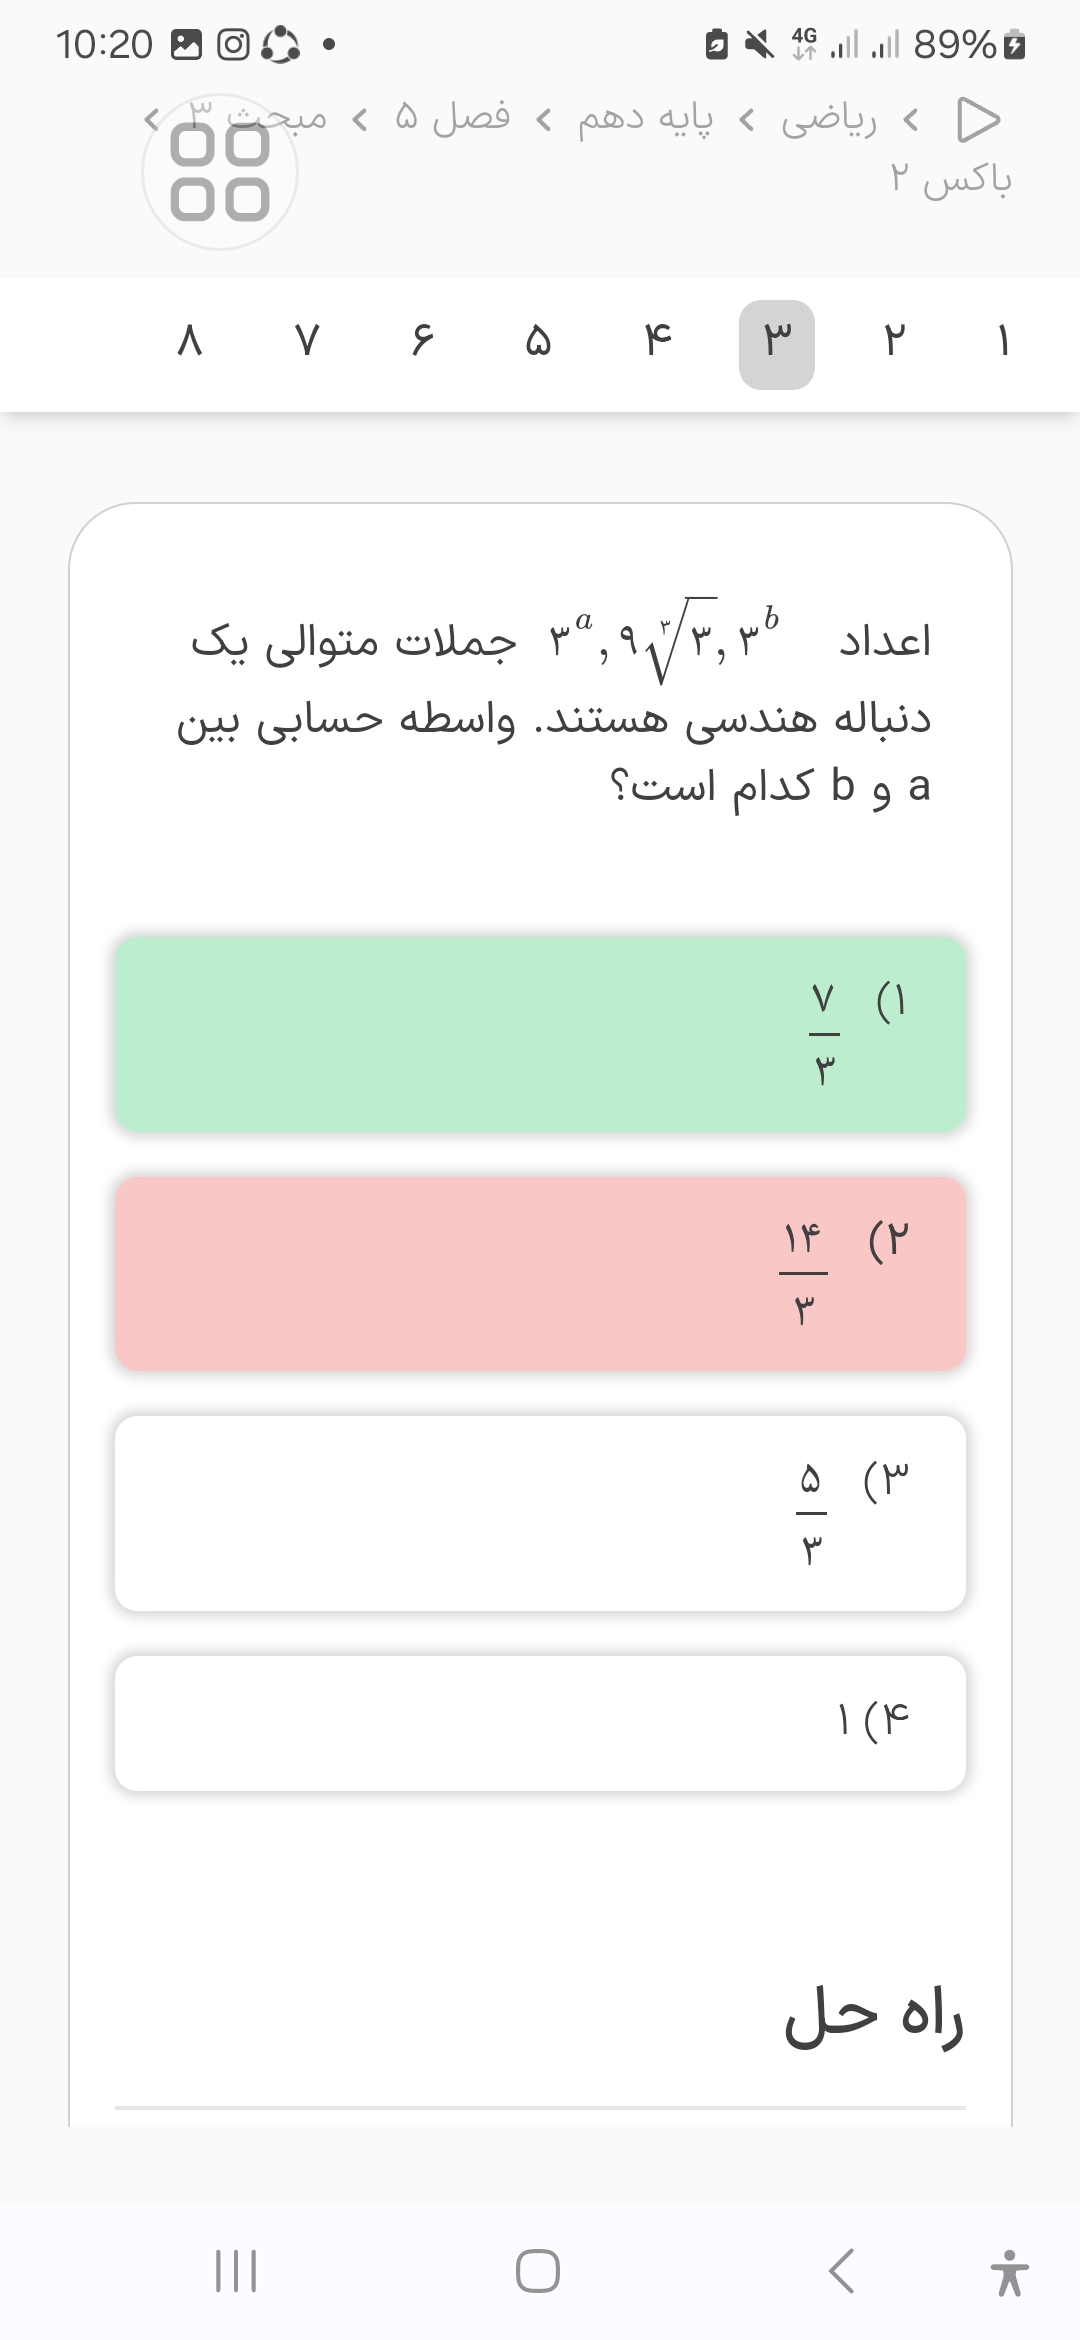Select answer option 1 (green, 7/3)
The height and width of the screenshot is (2340, 1080).
pos(540,1034)
